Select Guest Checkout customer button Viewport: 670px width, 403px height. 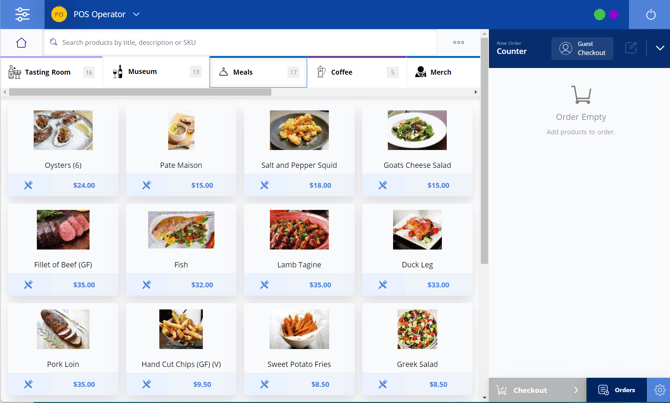tap(582, 48)
